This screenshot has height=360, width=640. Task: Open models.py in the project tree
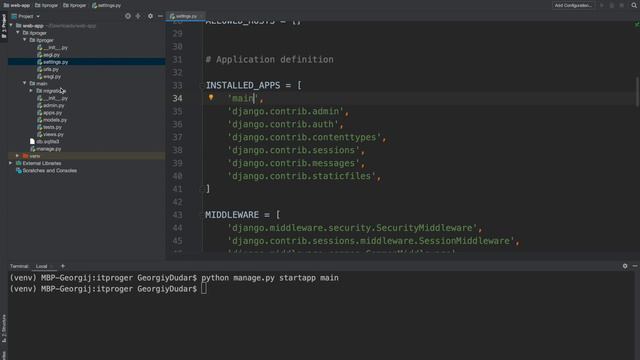tap(52, 120)
